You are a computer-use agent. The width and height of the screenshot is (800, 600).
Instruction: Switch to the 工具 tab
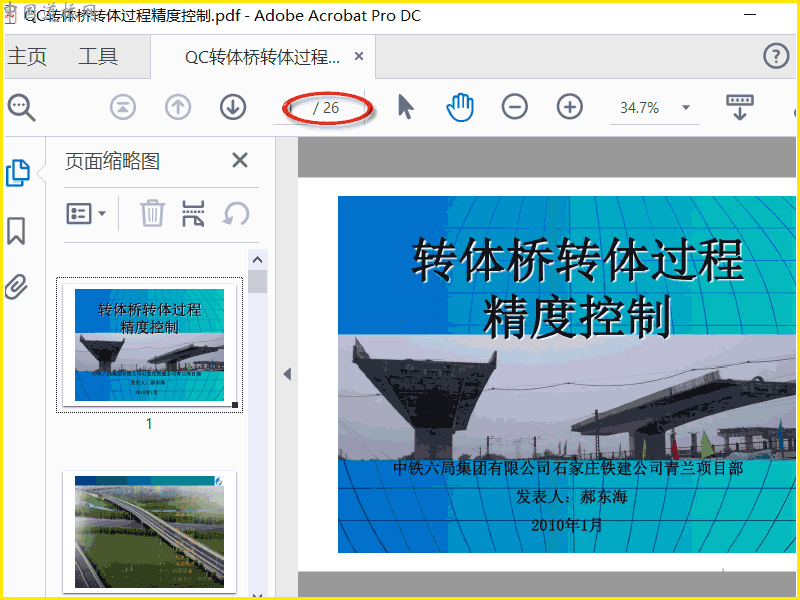[98, 56]
